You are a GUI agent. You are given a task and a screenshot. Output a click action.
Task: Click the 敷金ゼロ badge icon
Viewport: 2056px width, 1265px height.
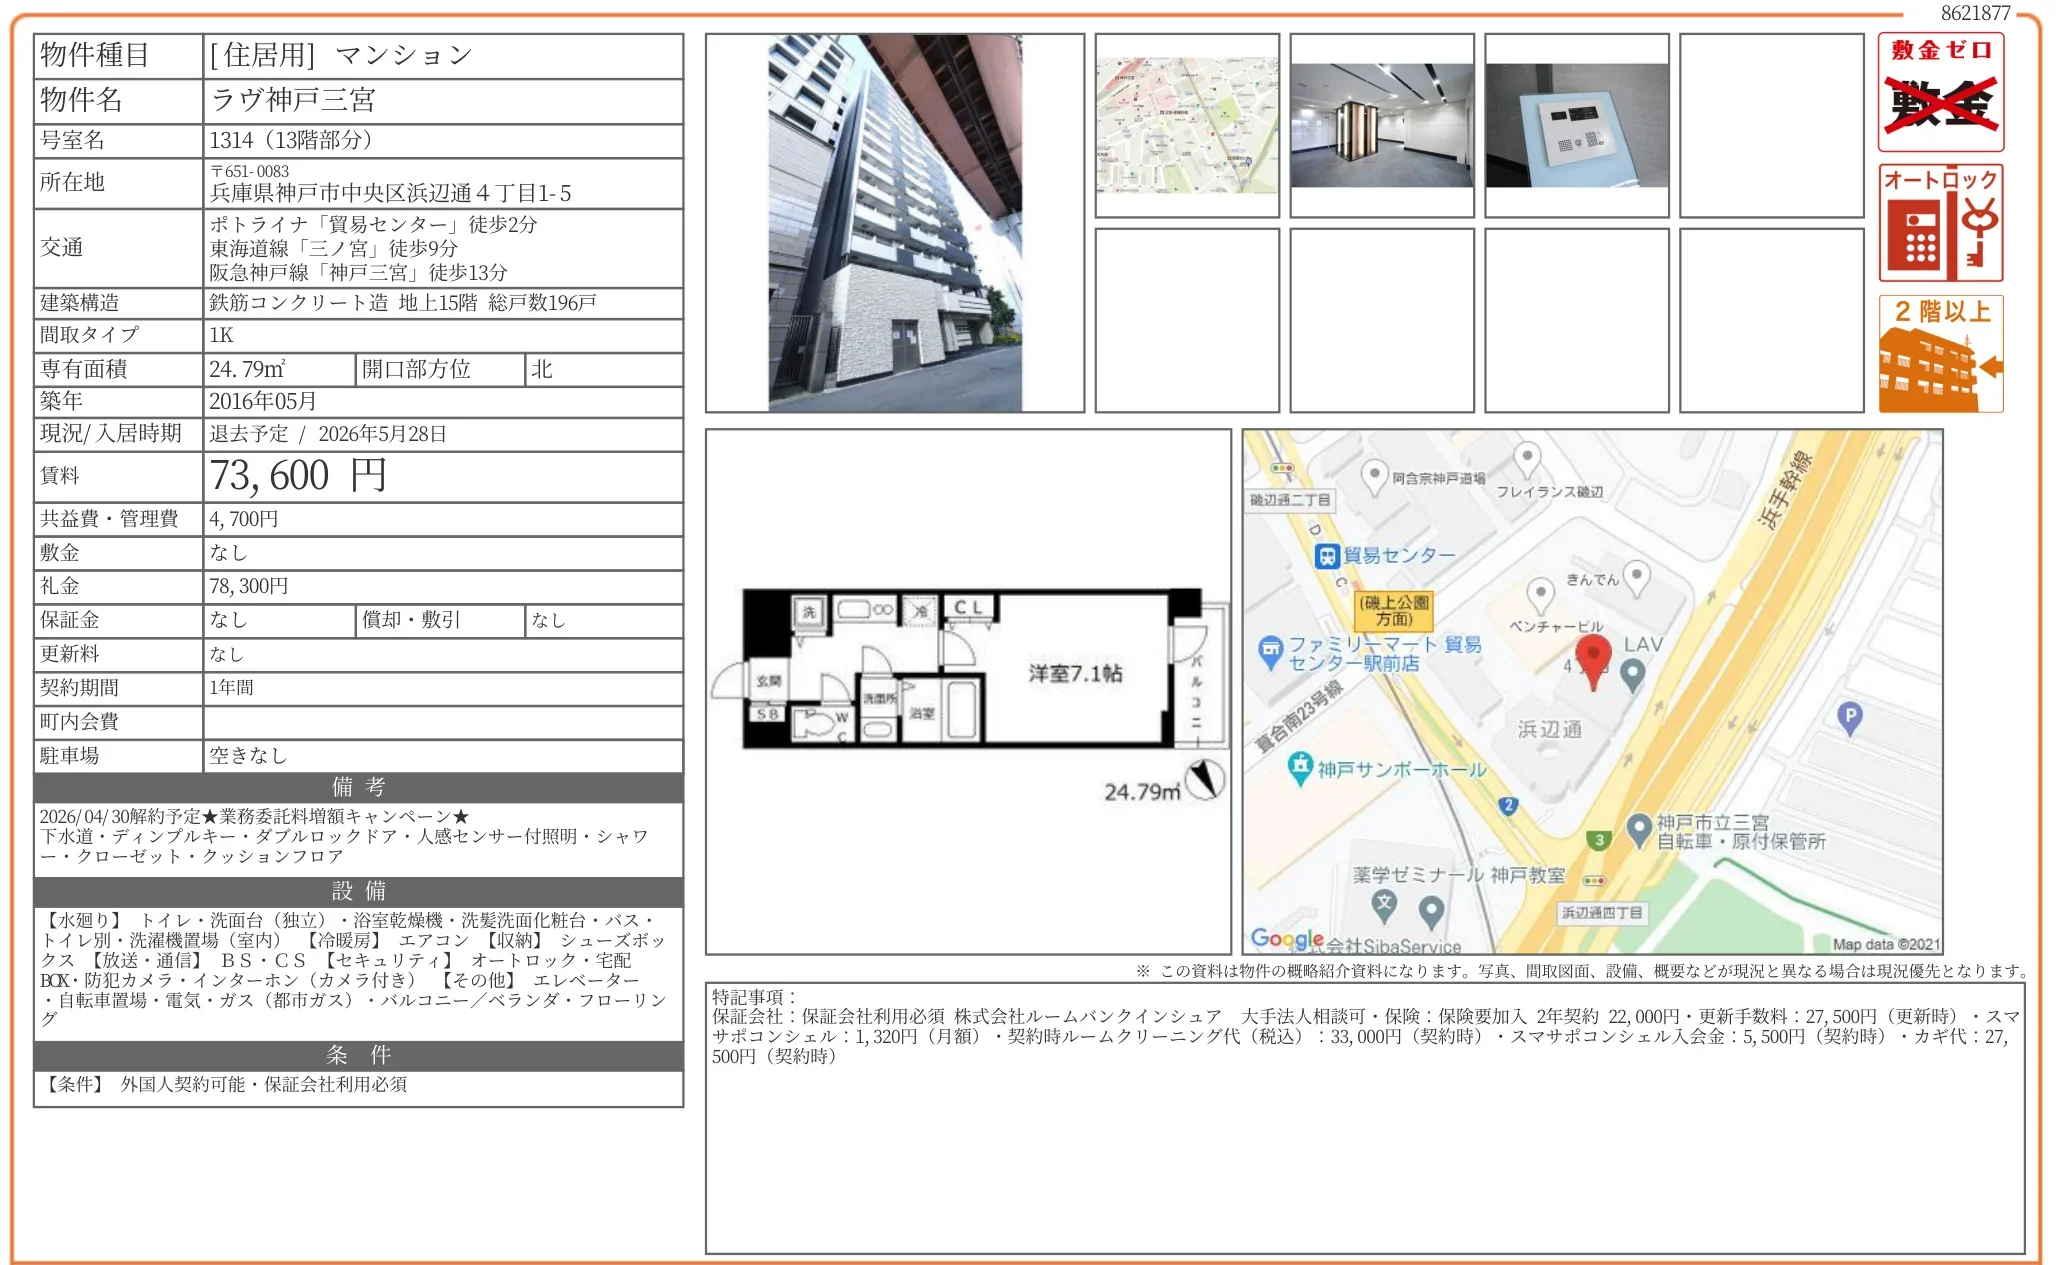tap(1940, 92)
